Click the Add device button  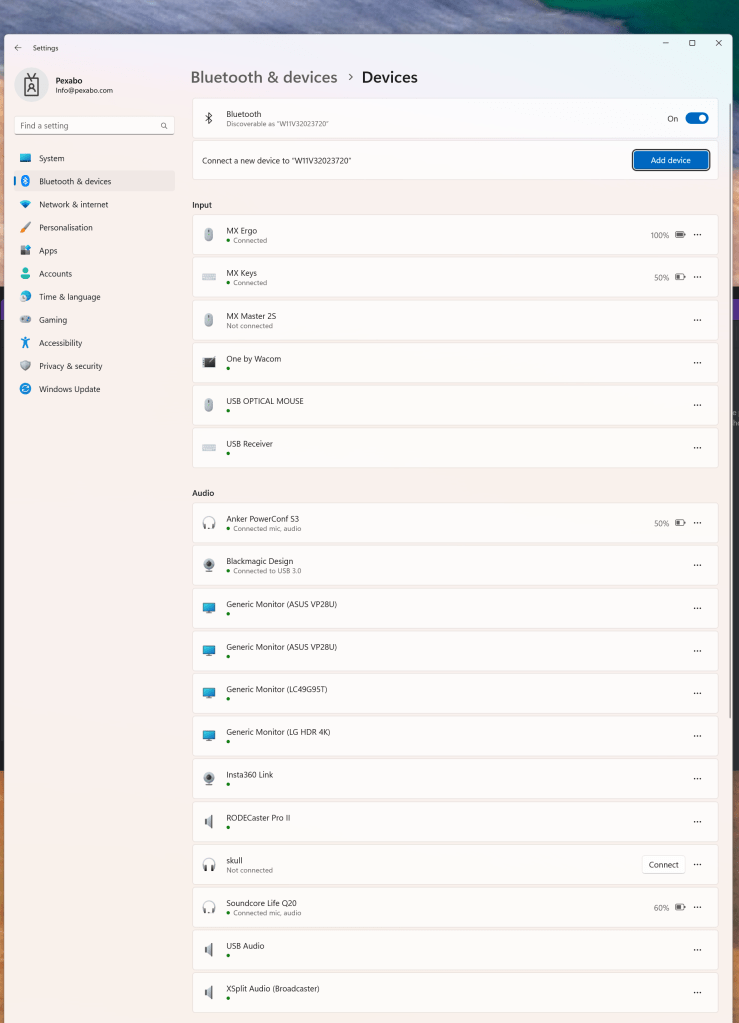click(671, 160)
